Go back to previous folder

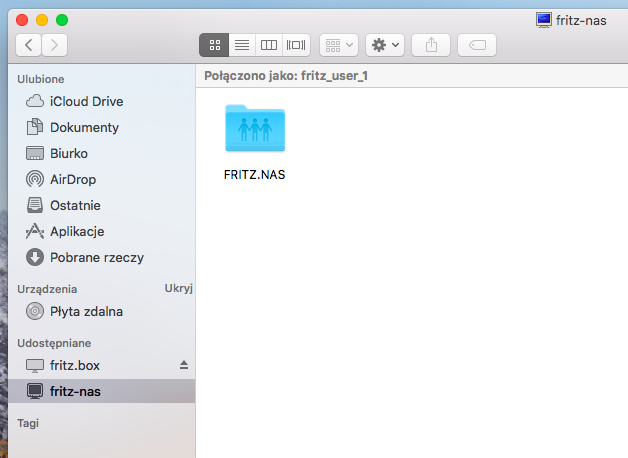[x=29, y=45]
